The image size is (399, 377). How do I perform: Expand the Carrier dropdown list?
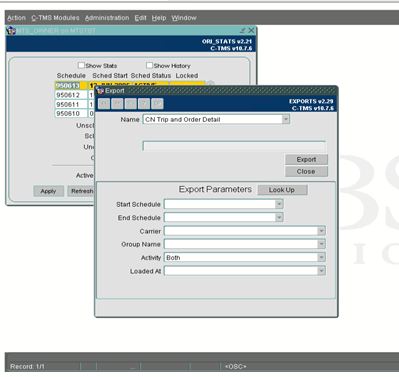pos(321,231)
